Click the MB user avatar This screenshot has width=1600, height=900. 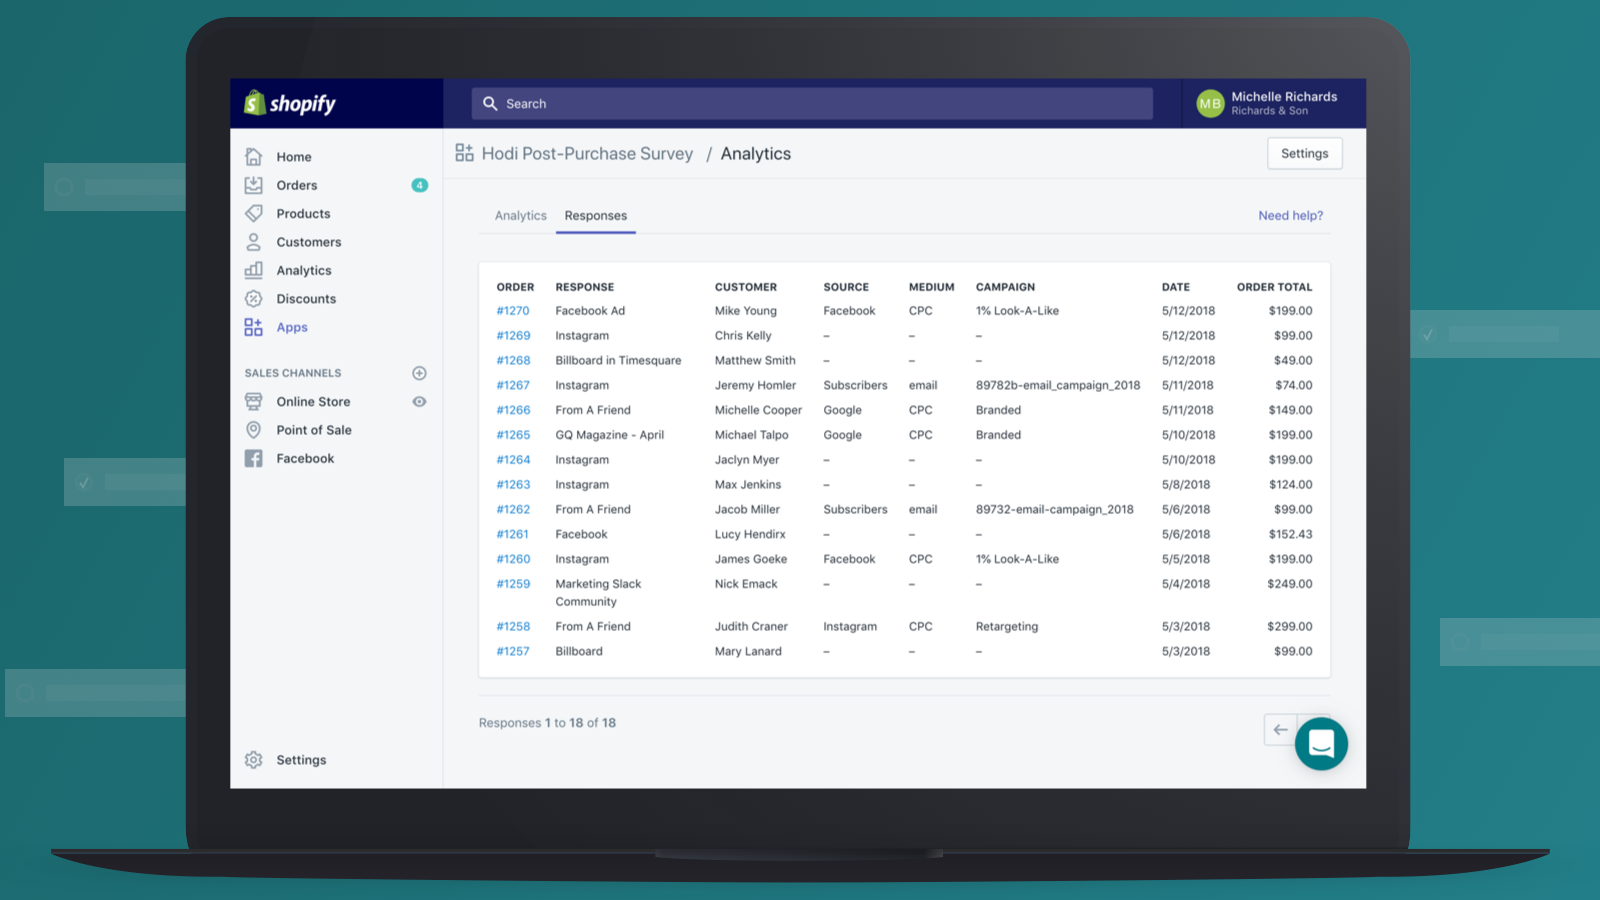[x=1210, y=103]
